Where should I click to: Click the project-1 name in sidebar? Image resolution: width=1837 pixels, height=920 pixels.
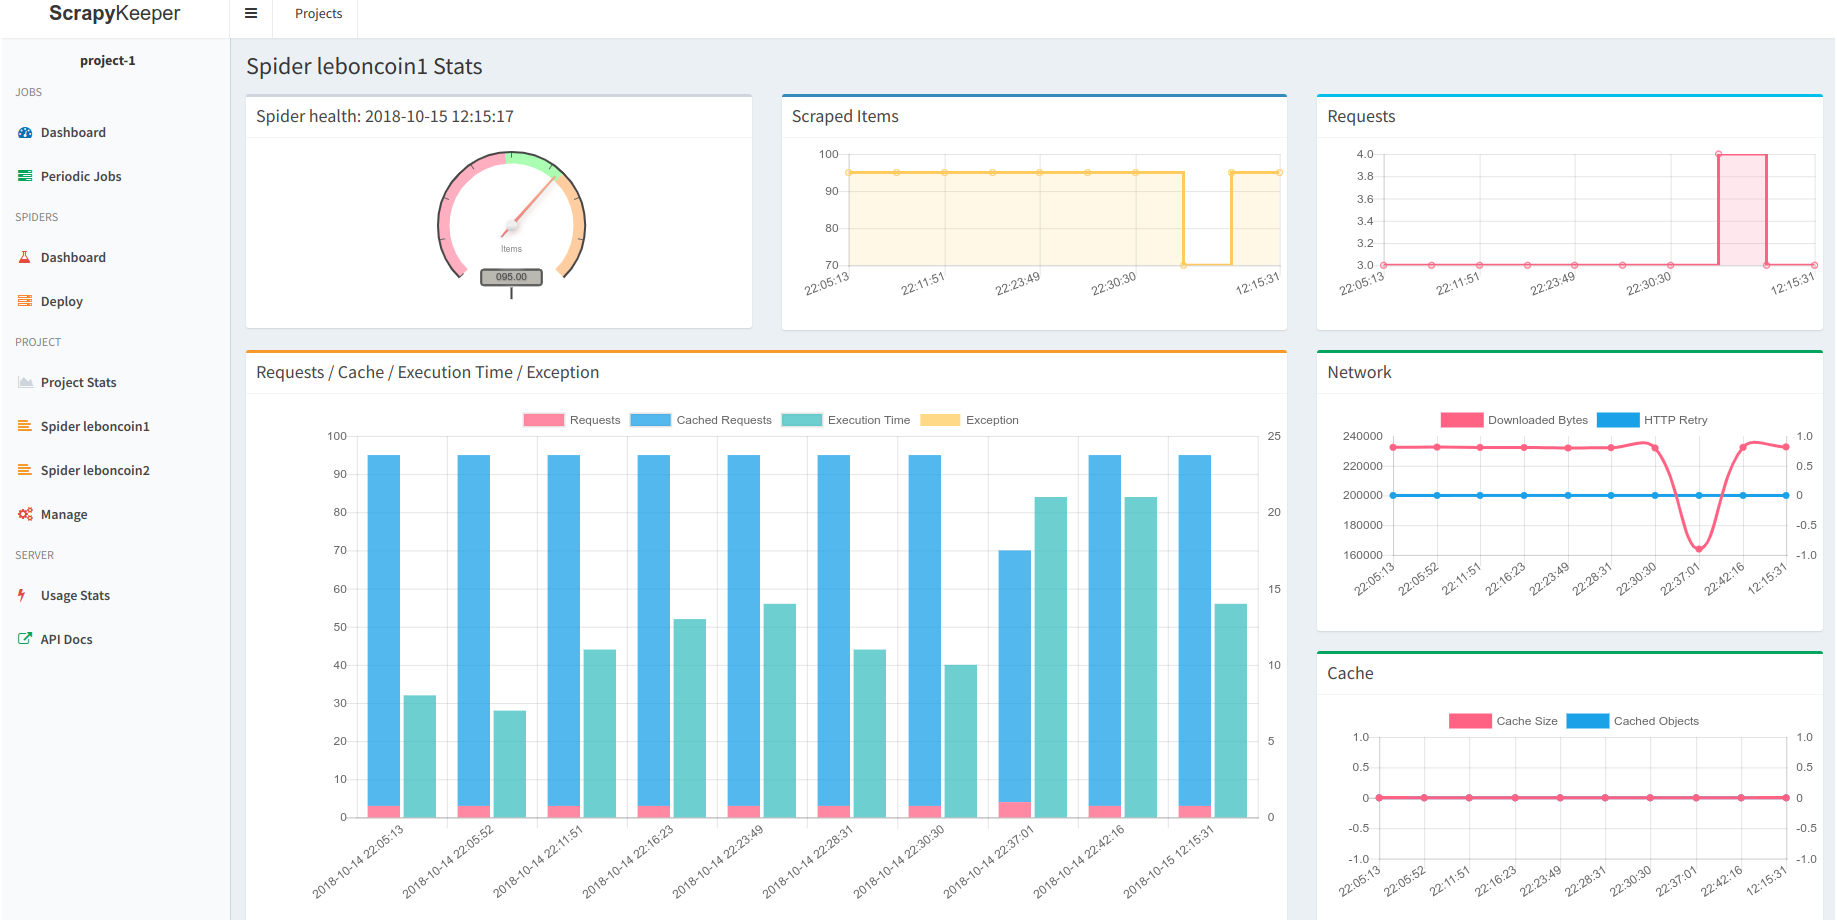coord(108,61)
